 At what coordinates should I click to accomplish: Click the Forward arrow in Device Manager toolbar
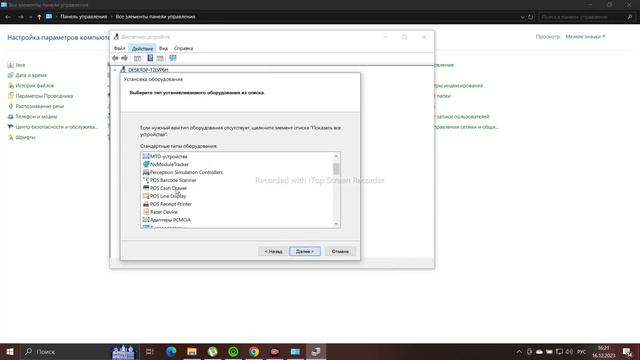[124, 58]
